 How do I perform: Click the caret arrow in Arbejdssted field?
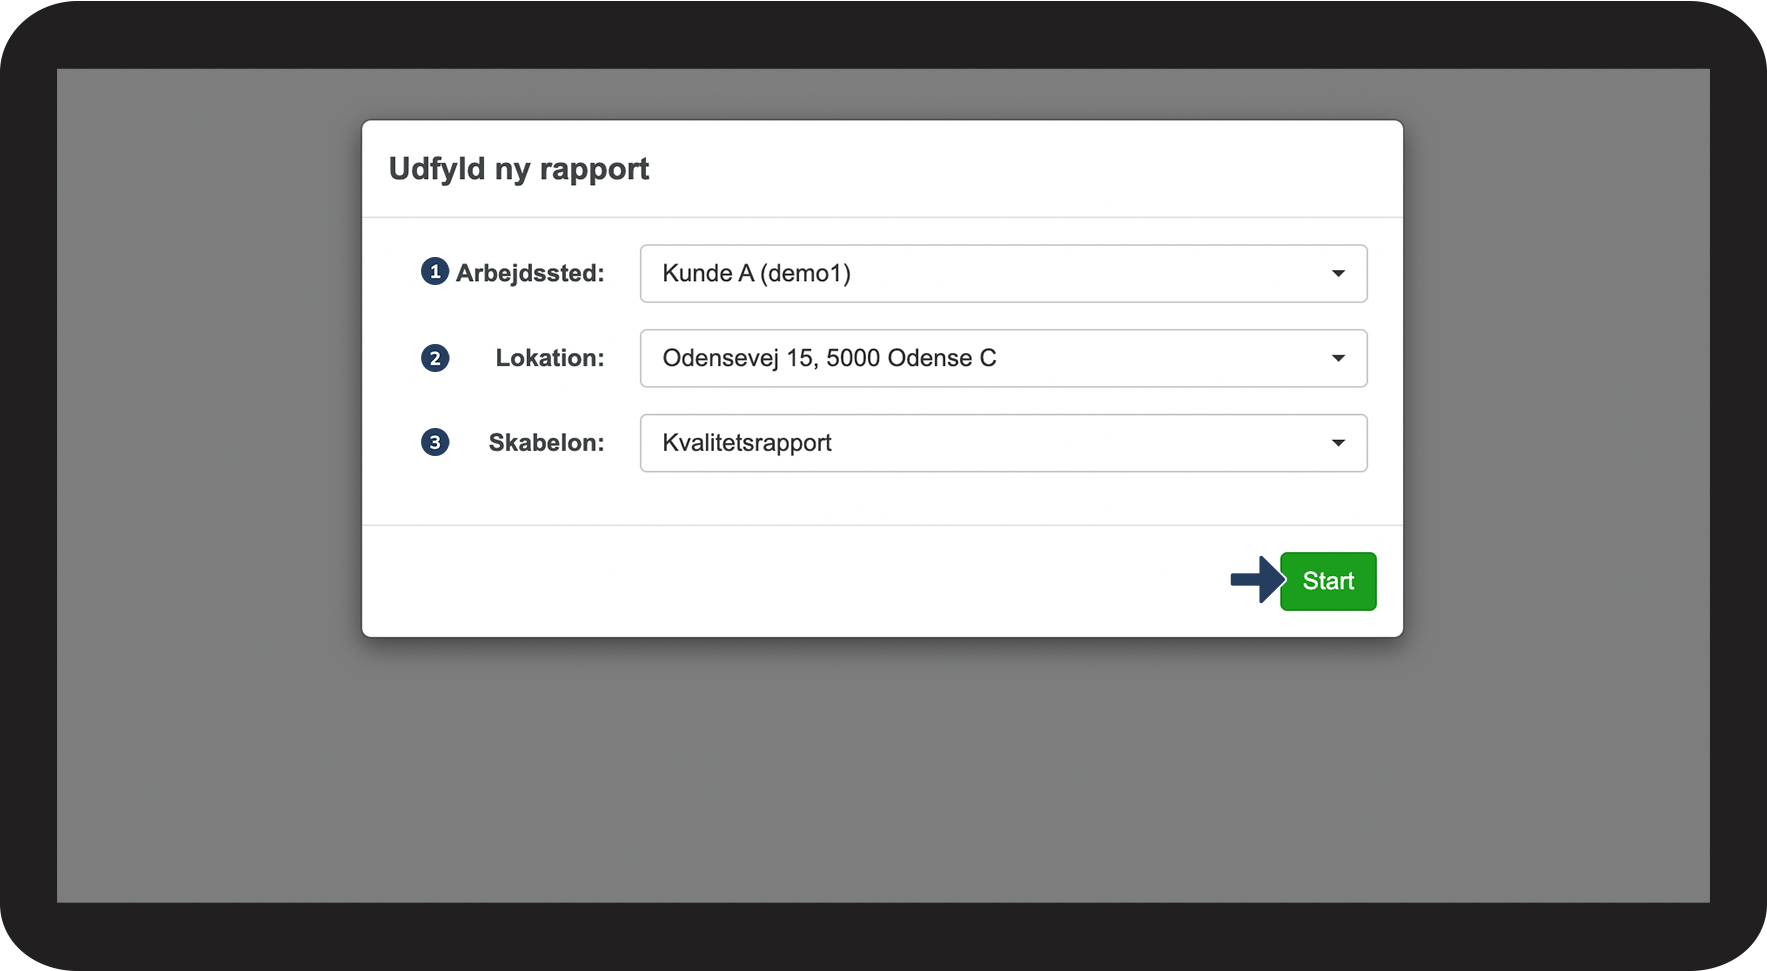tap(1337, 274)
